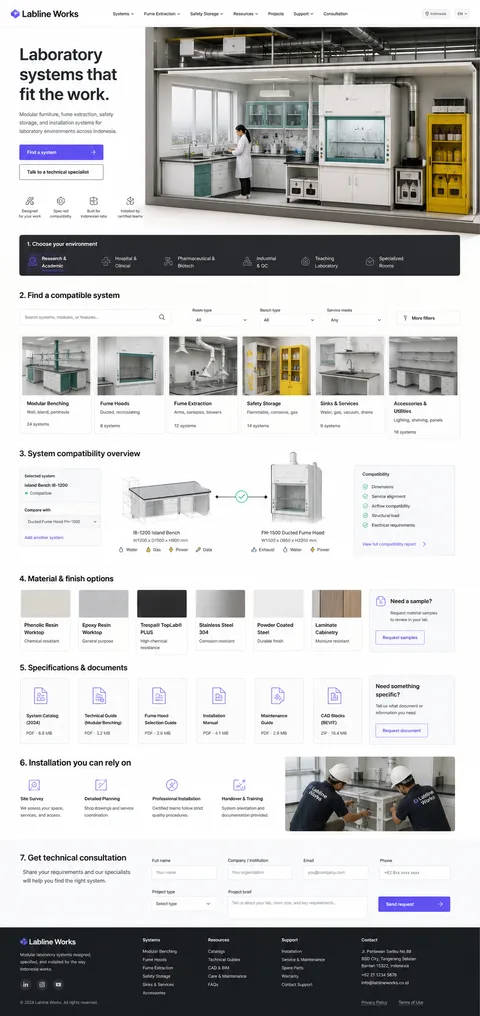Viewport: 480px width, 1016px height.
Task: Select the Hospital & Clinical environment icon
Action: (106, 262)
